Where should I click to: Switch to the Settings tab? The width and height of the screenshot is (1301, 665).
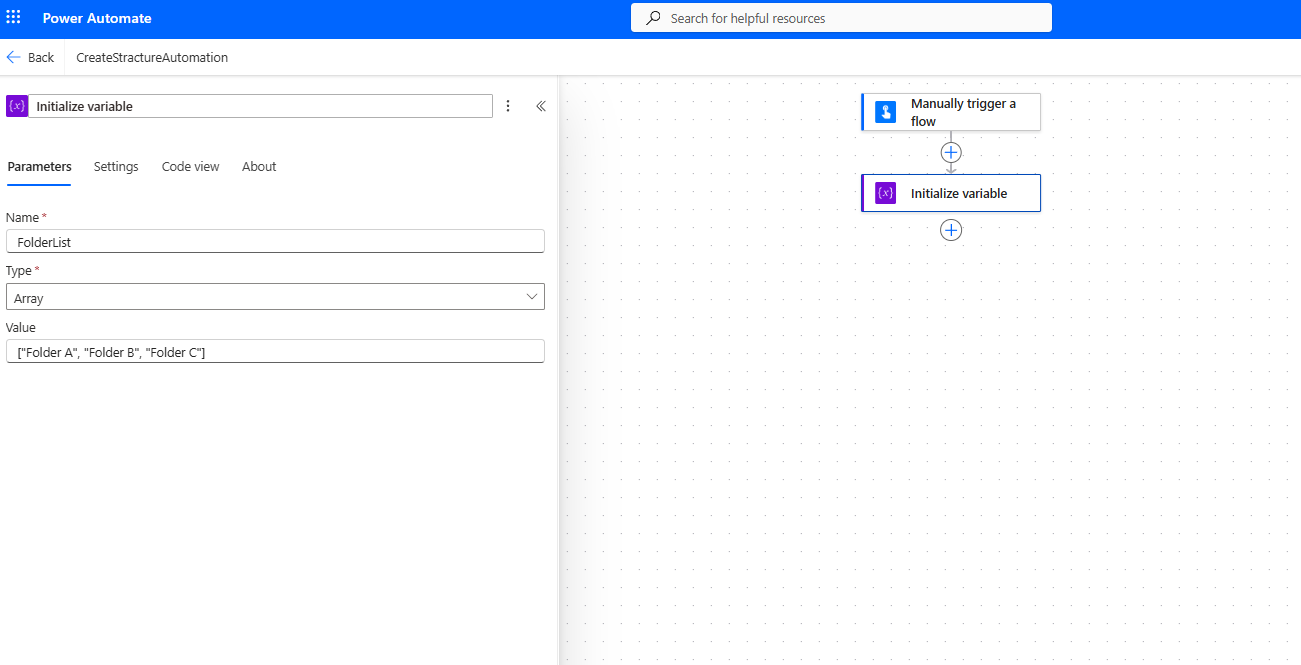[116, 167]
